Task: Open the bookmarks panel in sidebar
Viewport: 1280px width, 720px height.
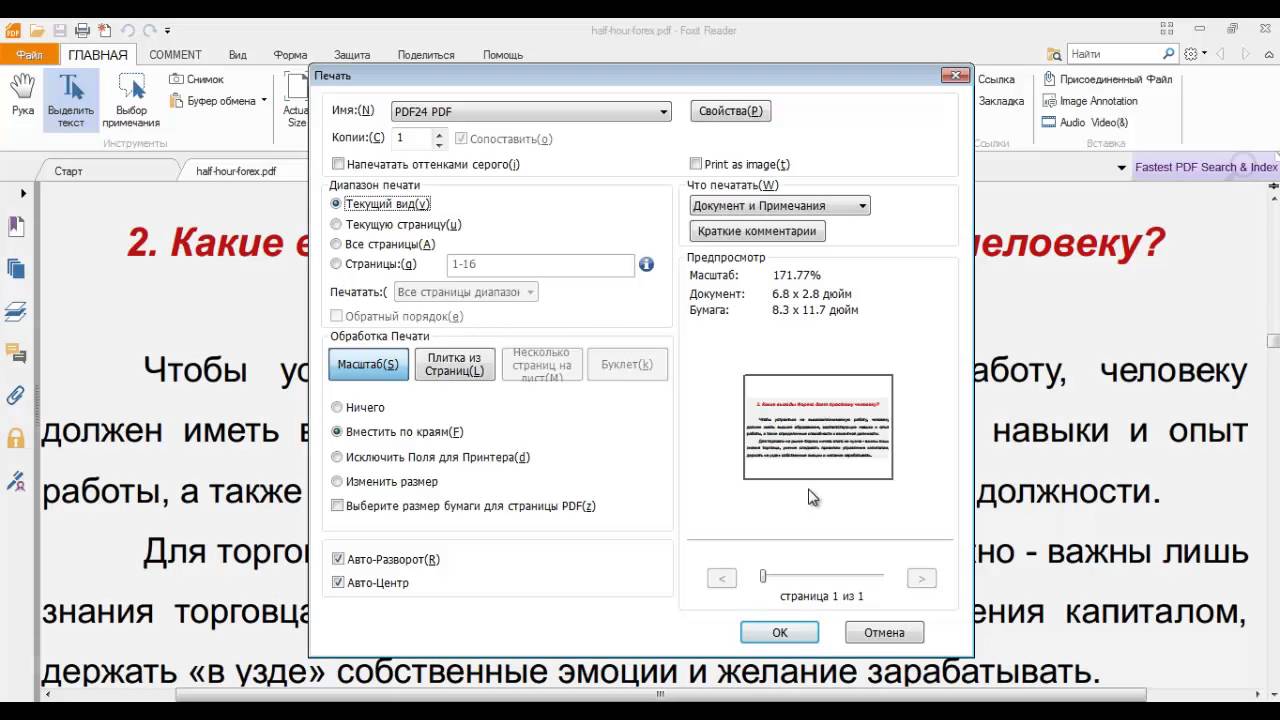Action: click(16, 228)
